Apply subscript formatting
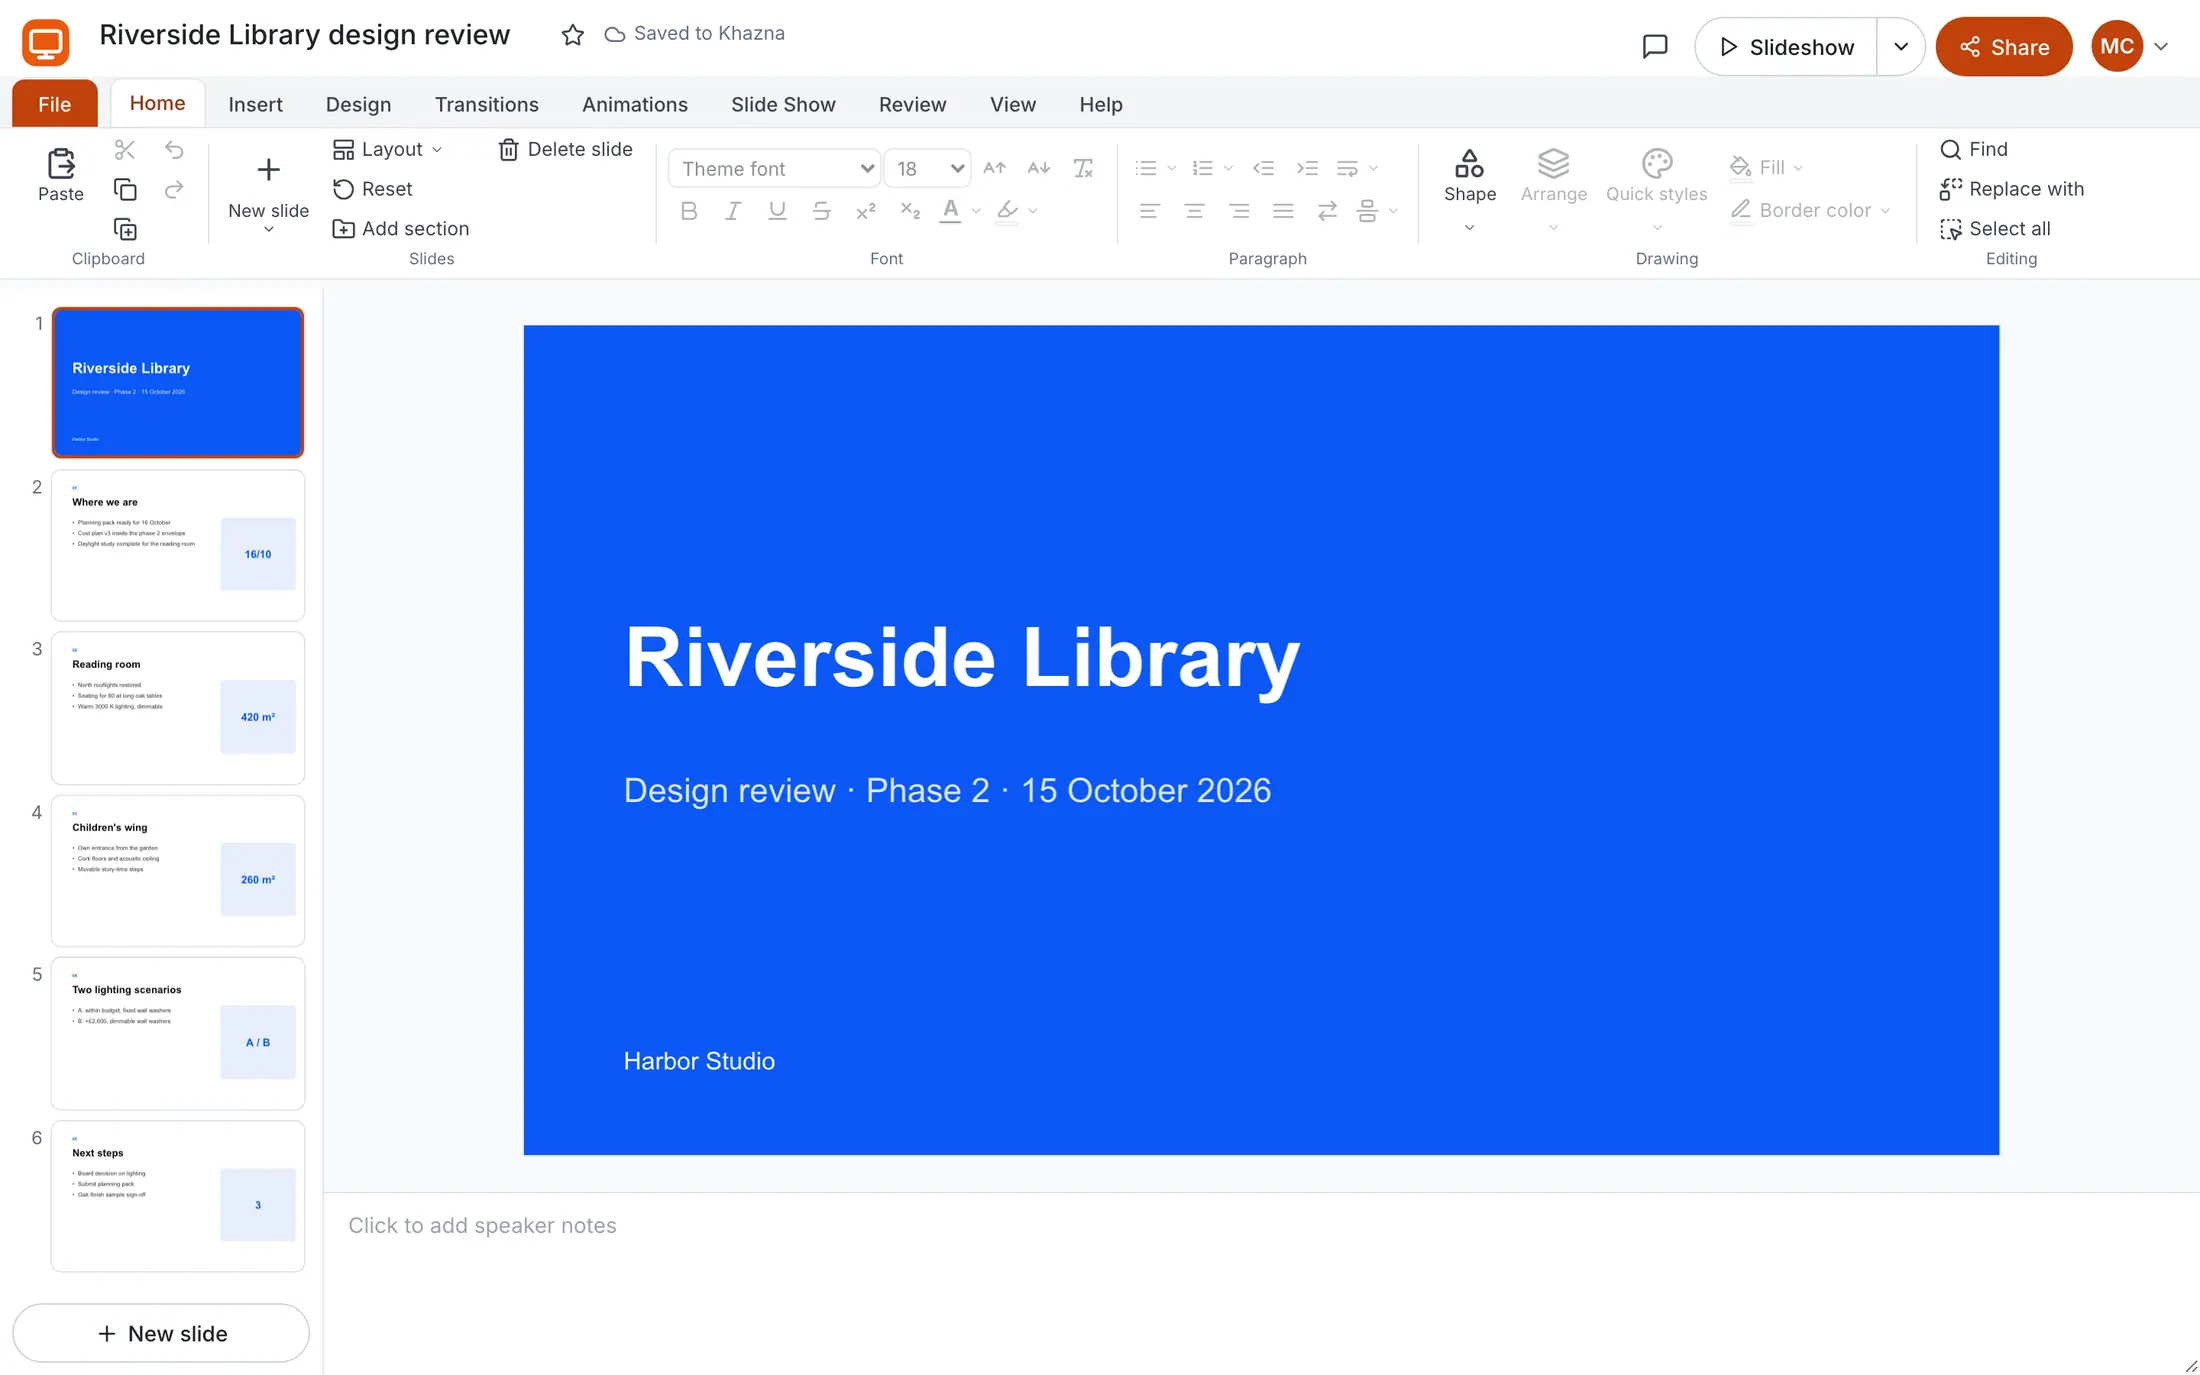This screenshot has height=1375, width=2200. [910, 211]
